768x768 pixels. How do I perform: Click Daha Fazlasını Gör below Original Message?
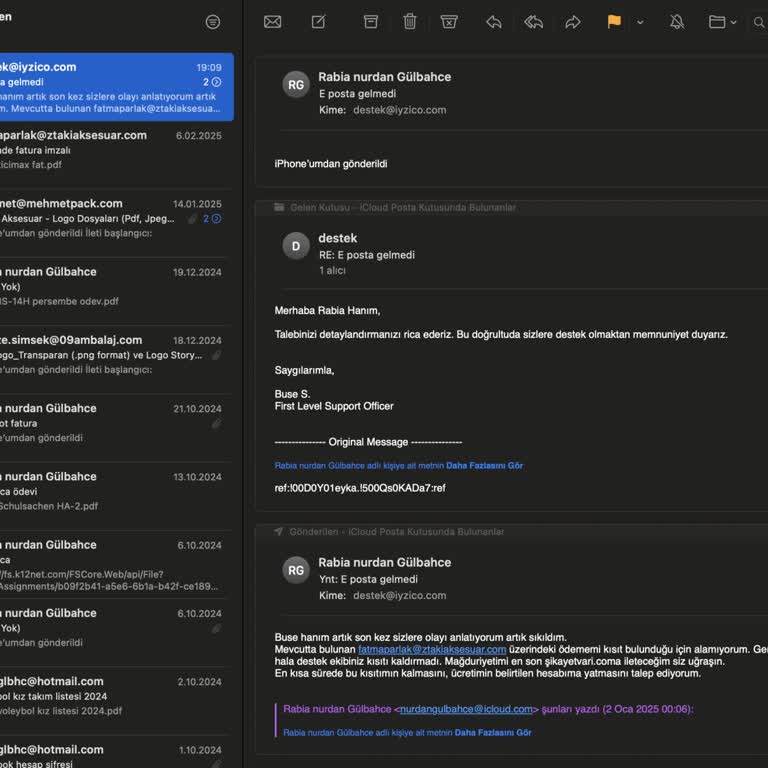484,465
